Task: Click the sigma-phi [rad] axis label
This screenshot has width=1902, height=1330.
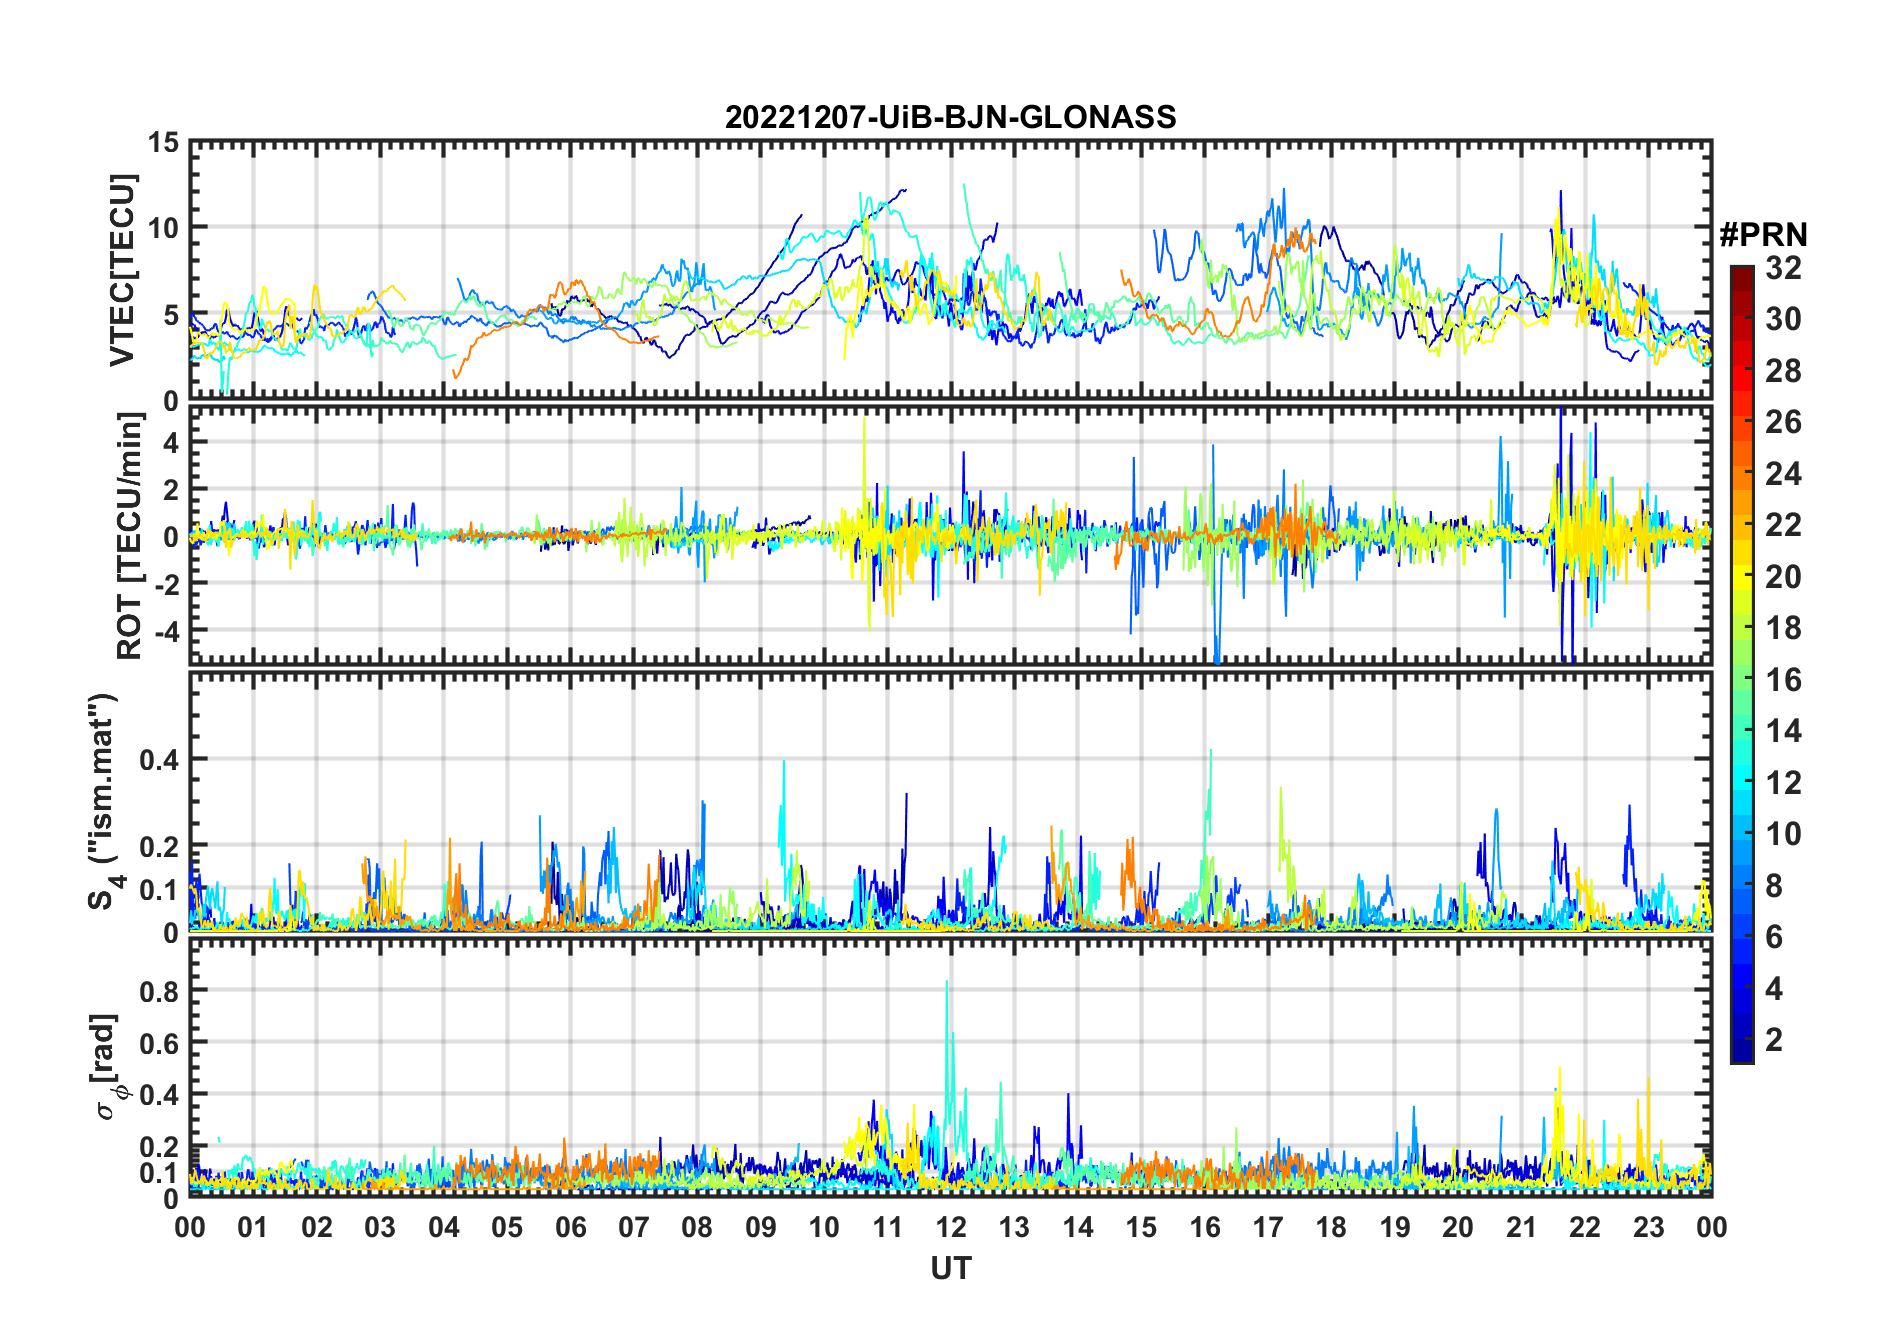Action: click(x=108, y=1067)
